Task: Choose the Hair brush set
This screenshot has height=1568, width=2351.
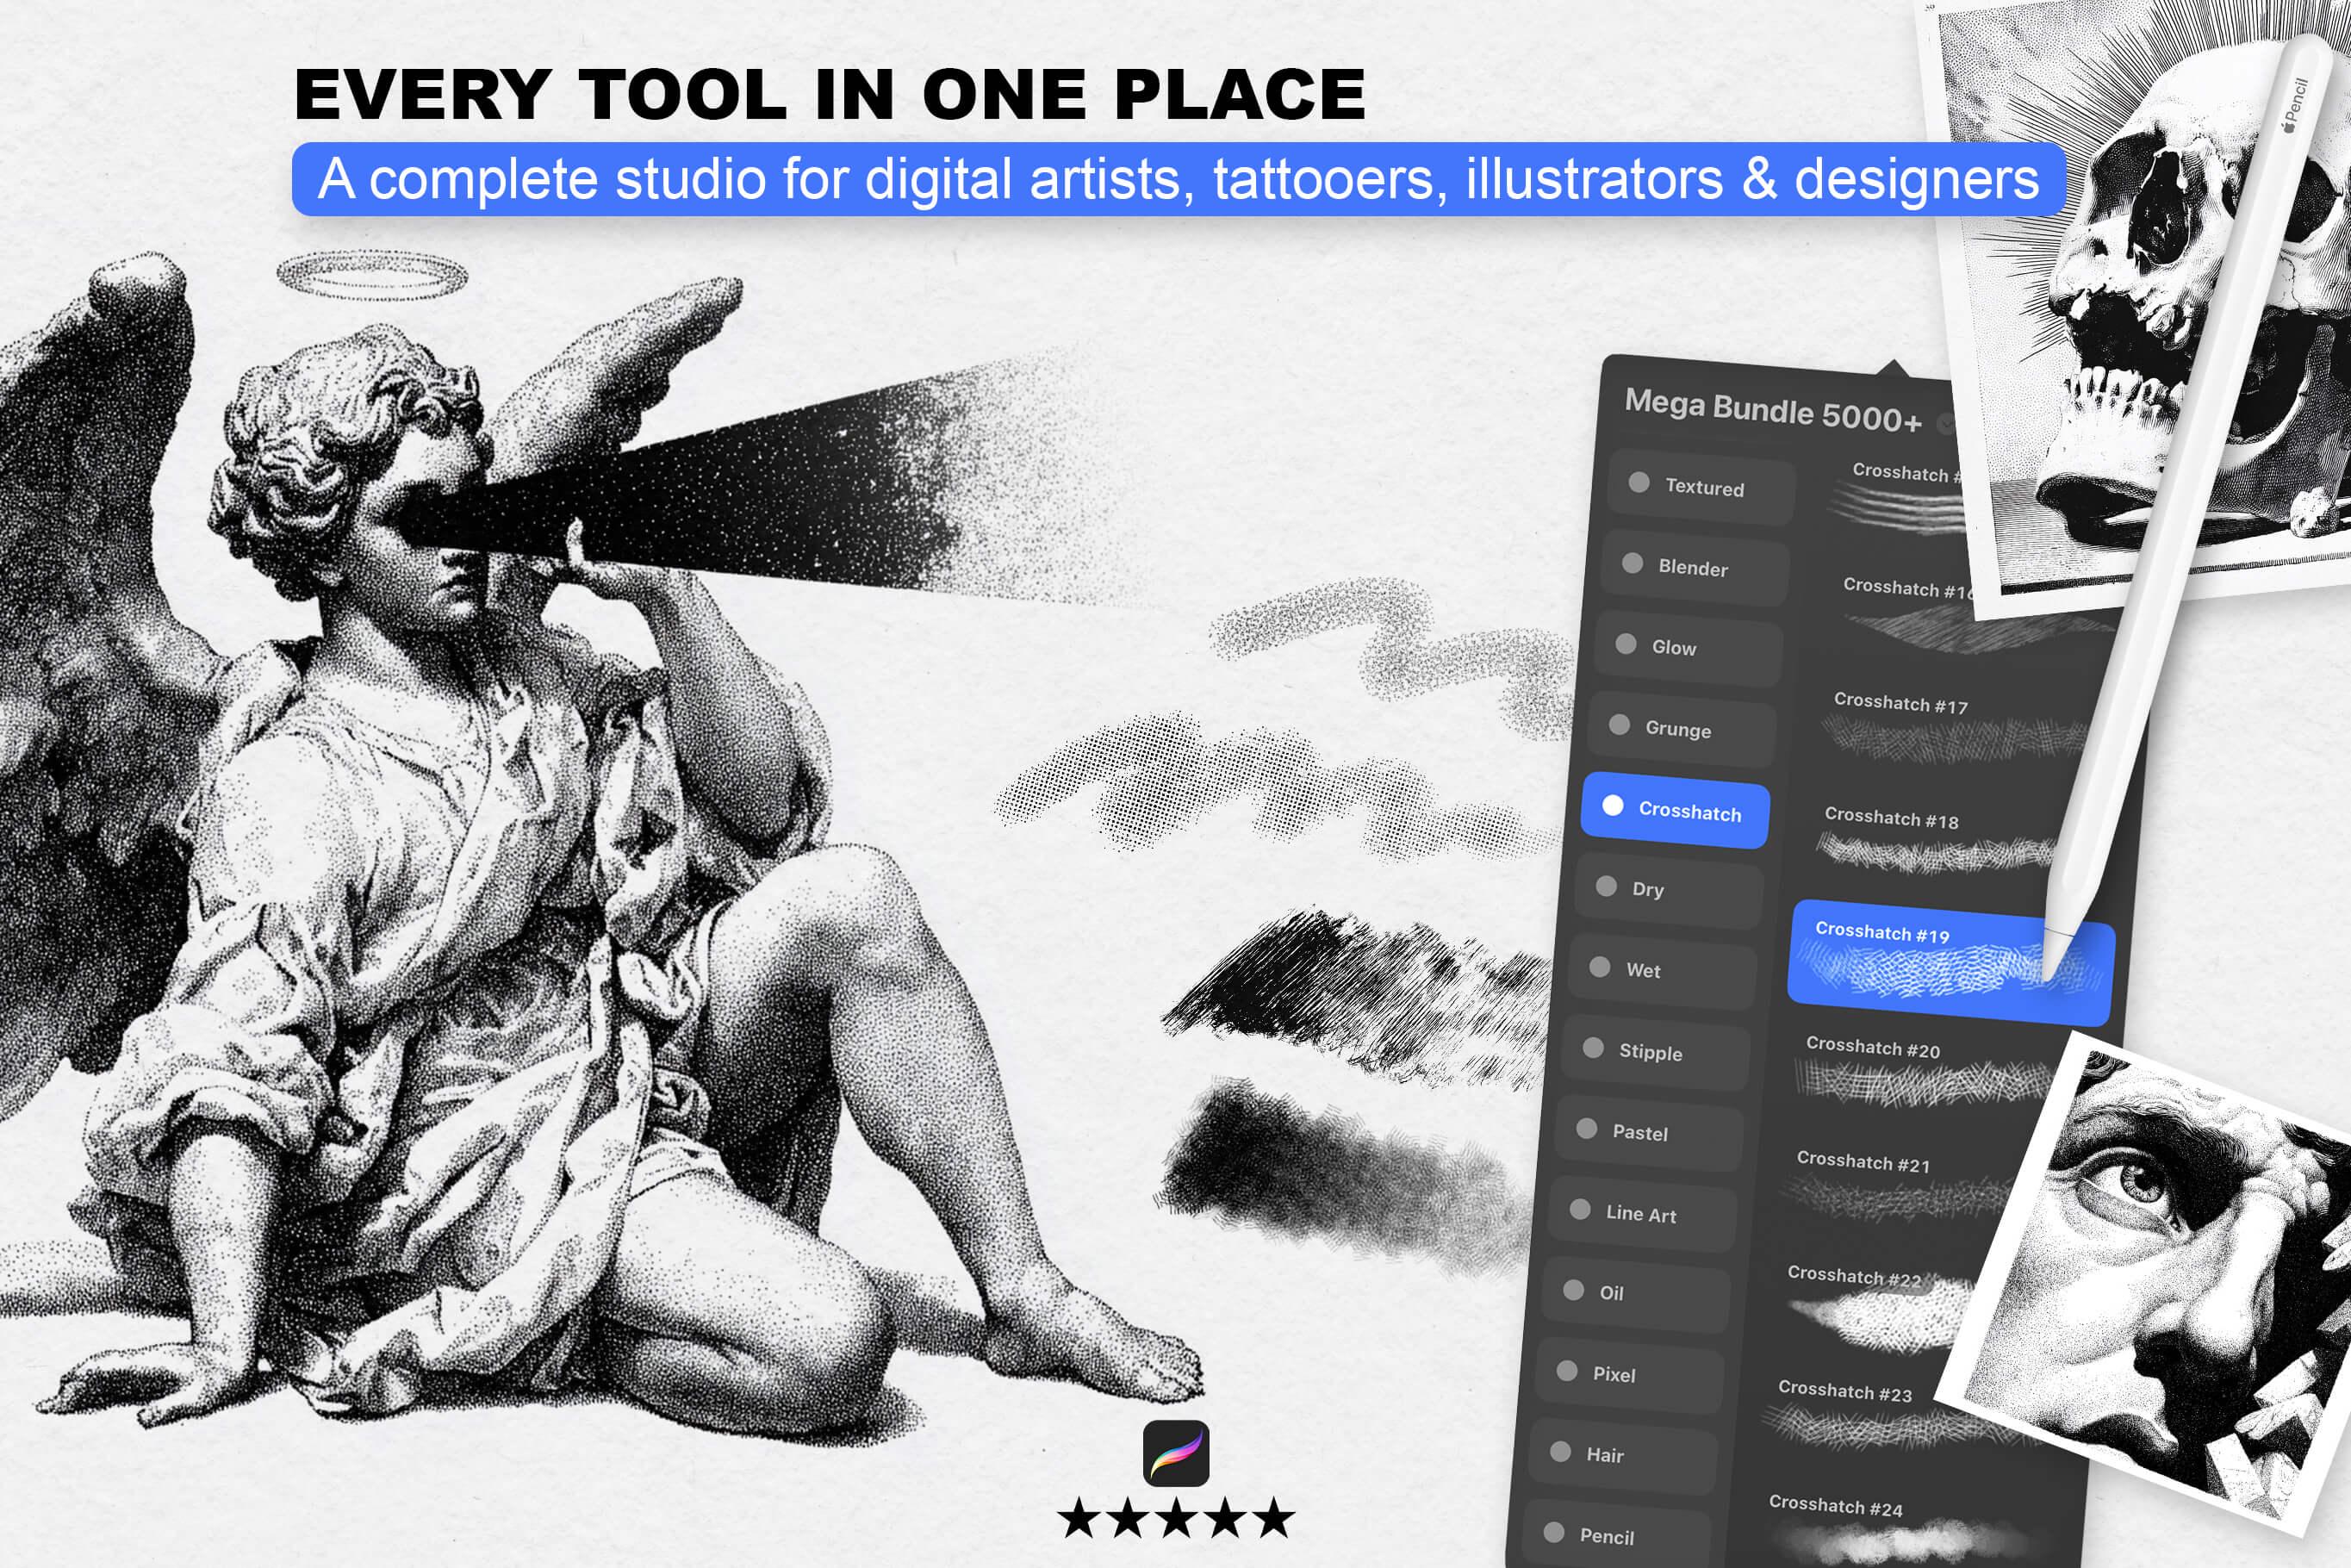Action: coord(1622,1455)
